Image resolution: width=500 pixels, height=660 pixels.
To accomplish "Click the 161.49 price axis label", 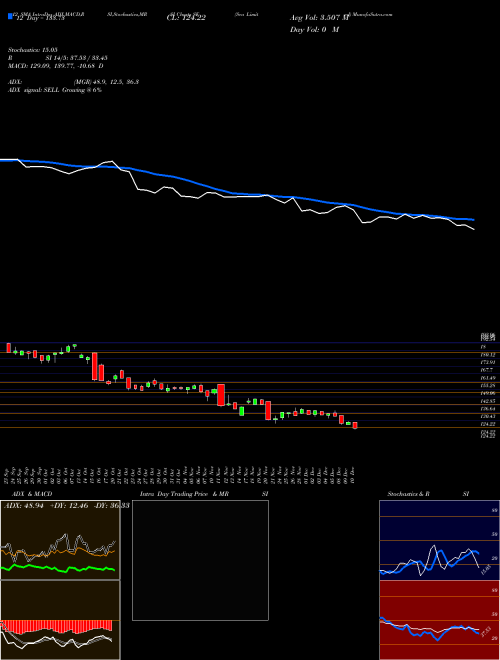I will pos(487,378).
